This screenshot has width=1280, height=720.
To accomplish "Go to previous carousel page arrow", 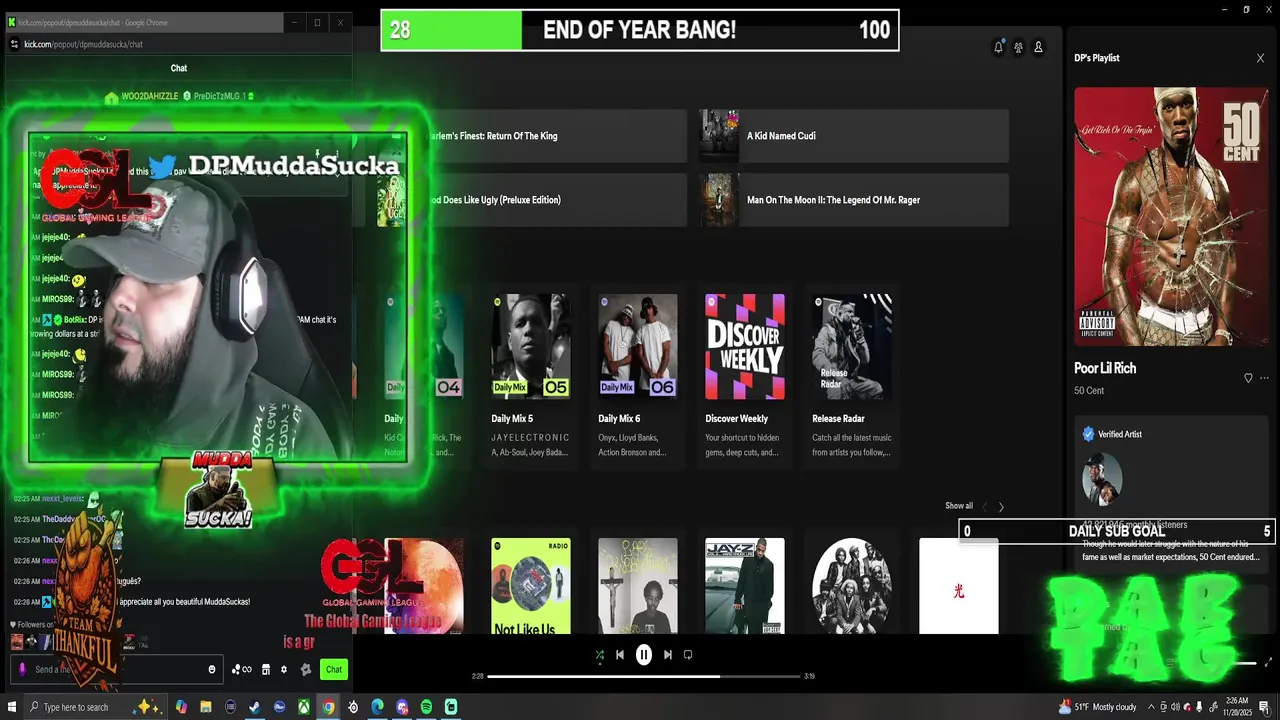I will [x=984, y=507].
